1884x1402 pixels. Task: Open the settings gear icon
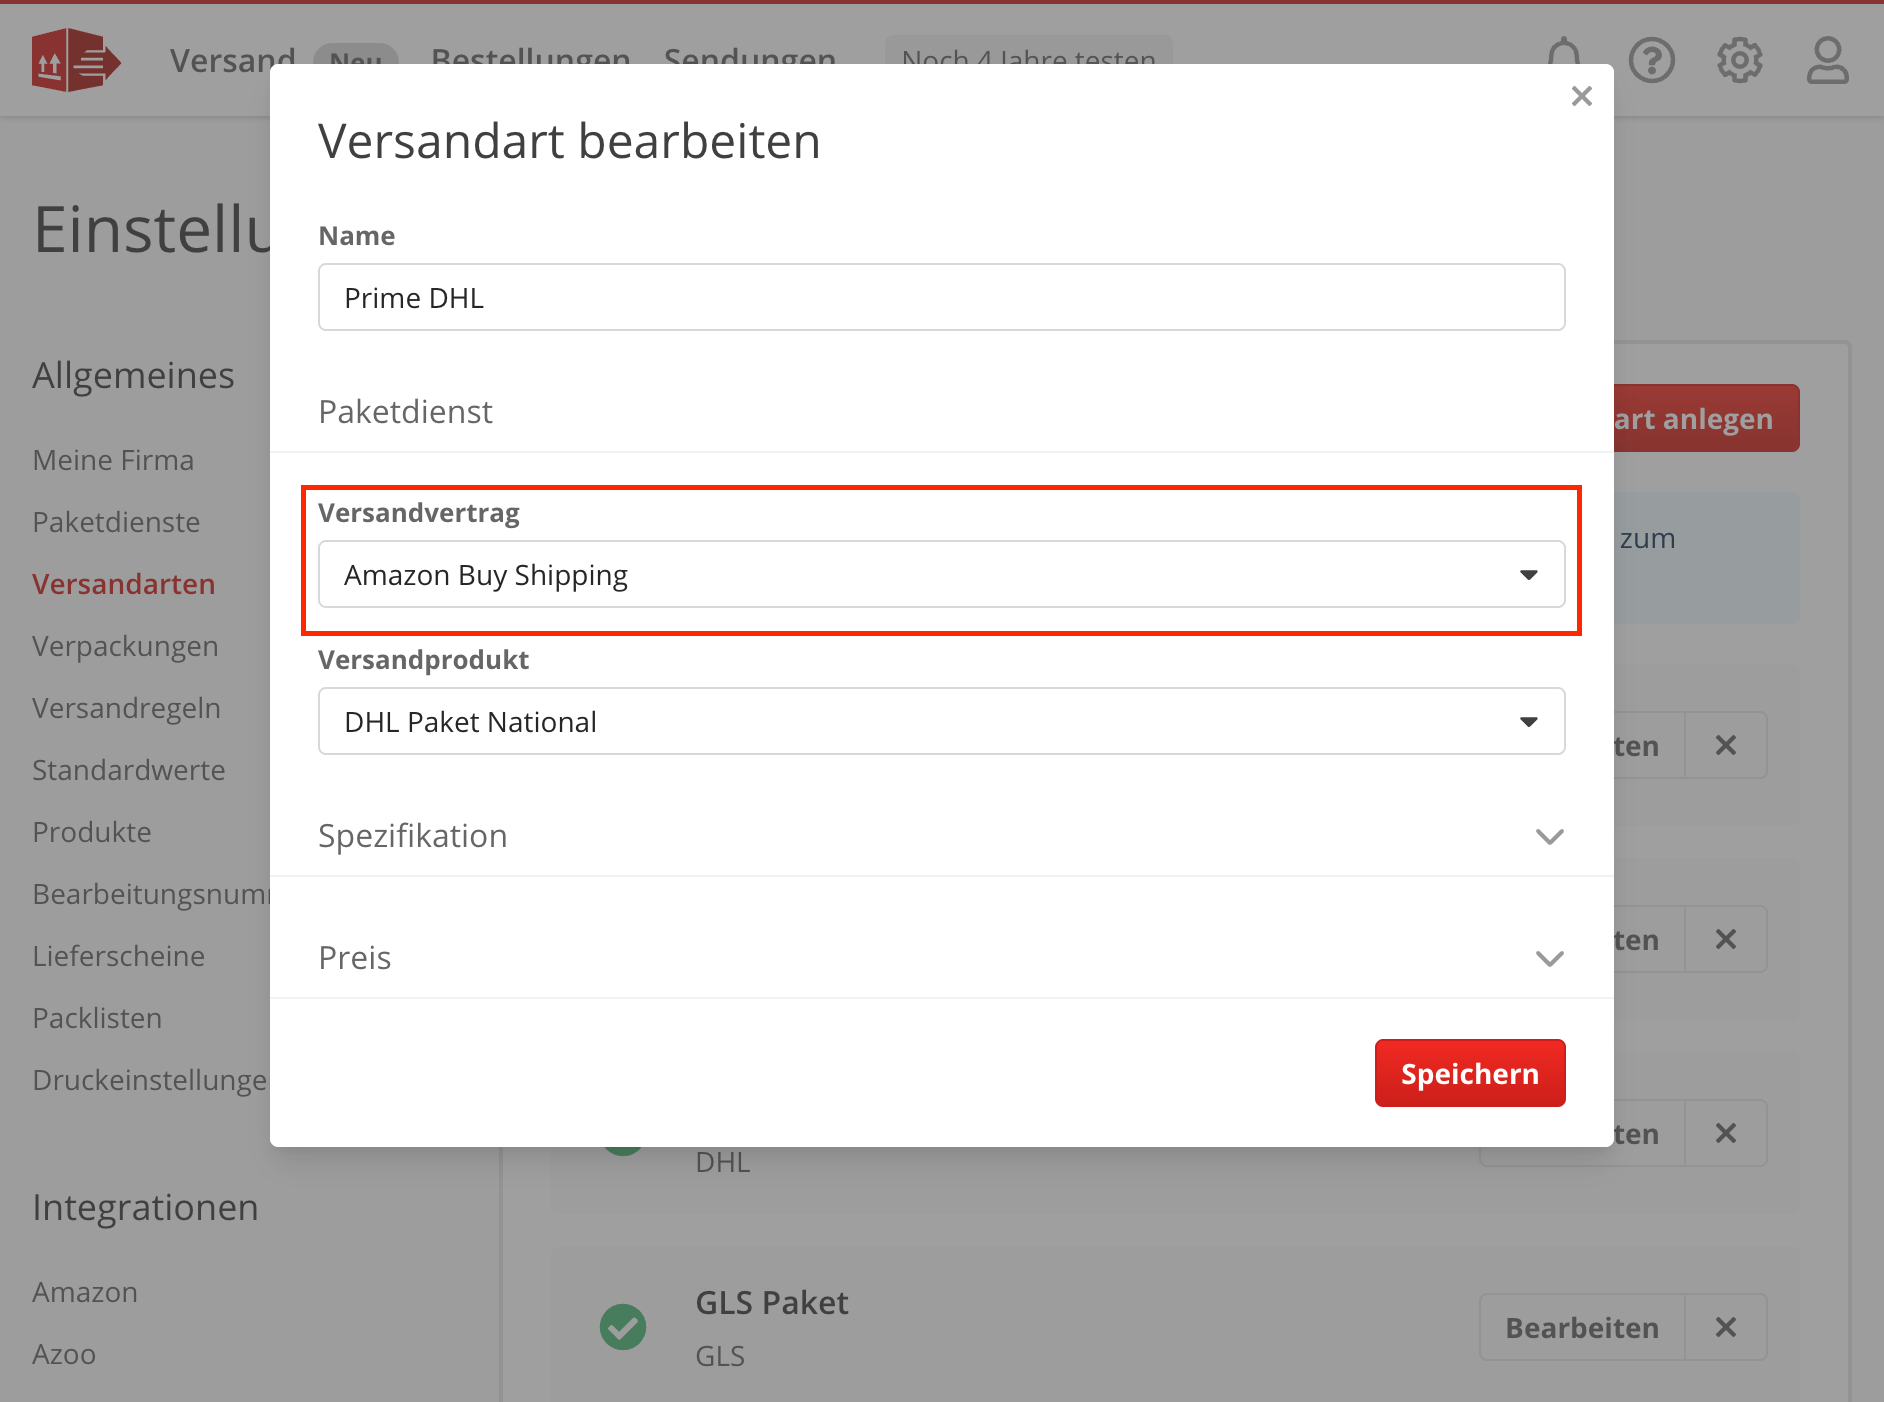point(1740,61)
